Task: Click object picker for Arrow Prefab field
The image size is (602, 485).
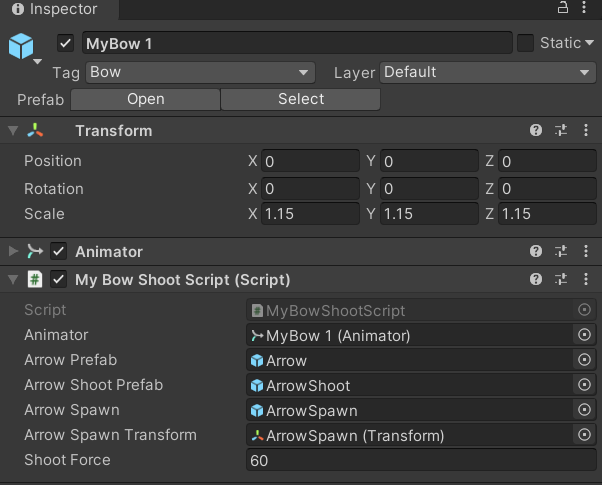Action: coord(585,360)
